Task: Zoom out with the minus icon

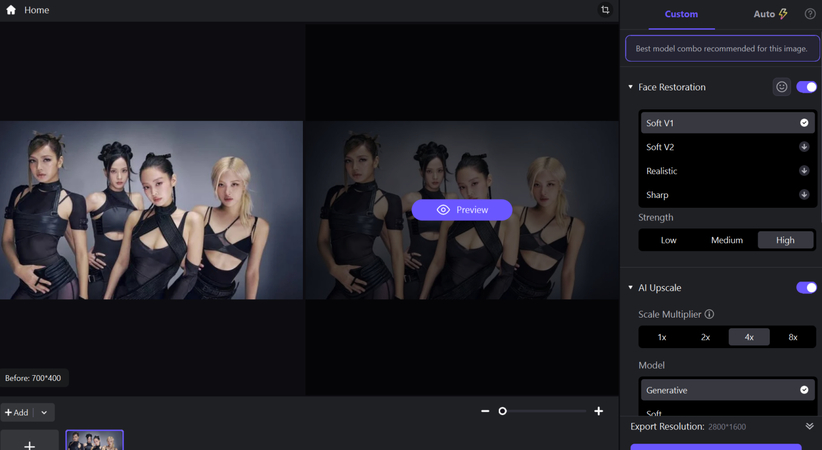Action: click(x=485, y=411)
